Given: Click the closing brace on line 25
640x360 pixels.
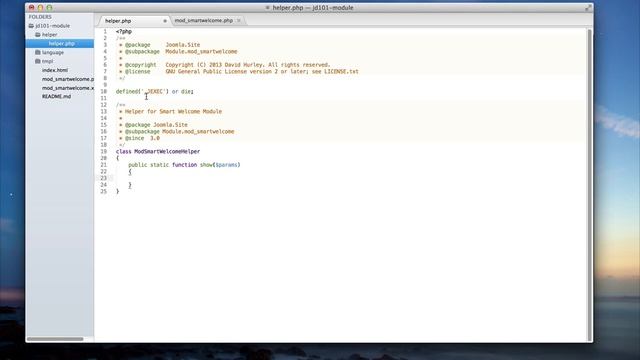Looking at the screenshot, I should point(118,191).
